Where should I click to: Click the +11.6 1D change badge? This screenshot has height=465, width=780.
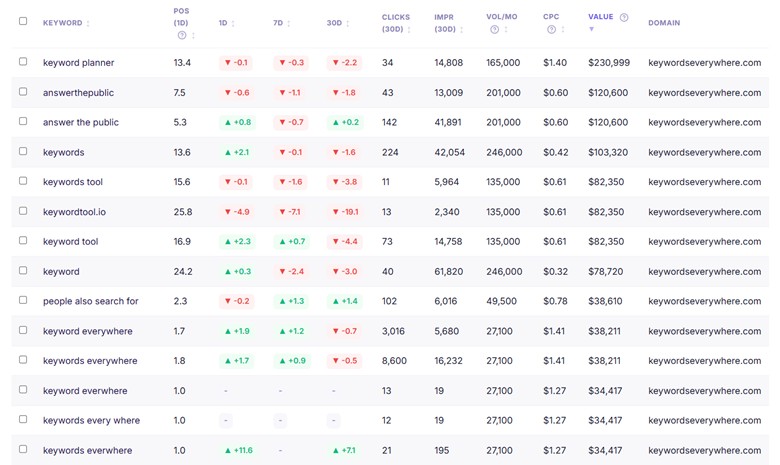coord(239,450)
